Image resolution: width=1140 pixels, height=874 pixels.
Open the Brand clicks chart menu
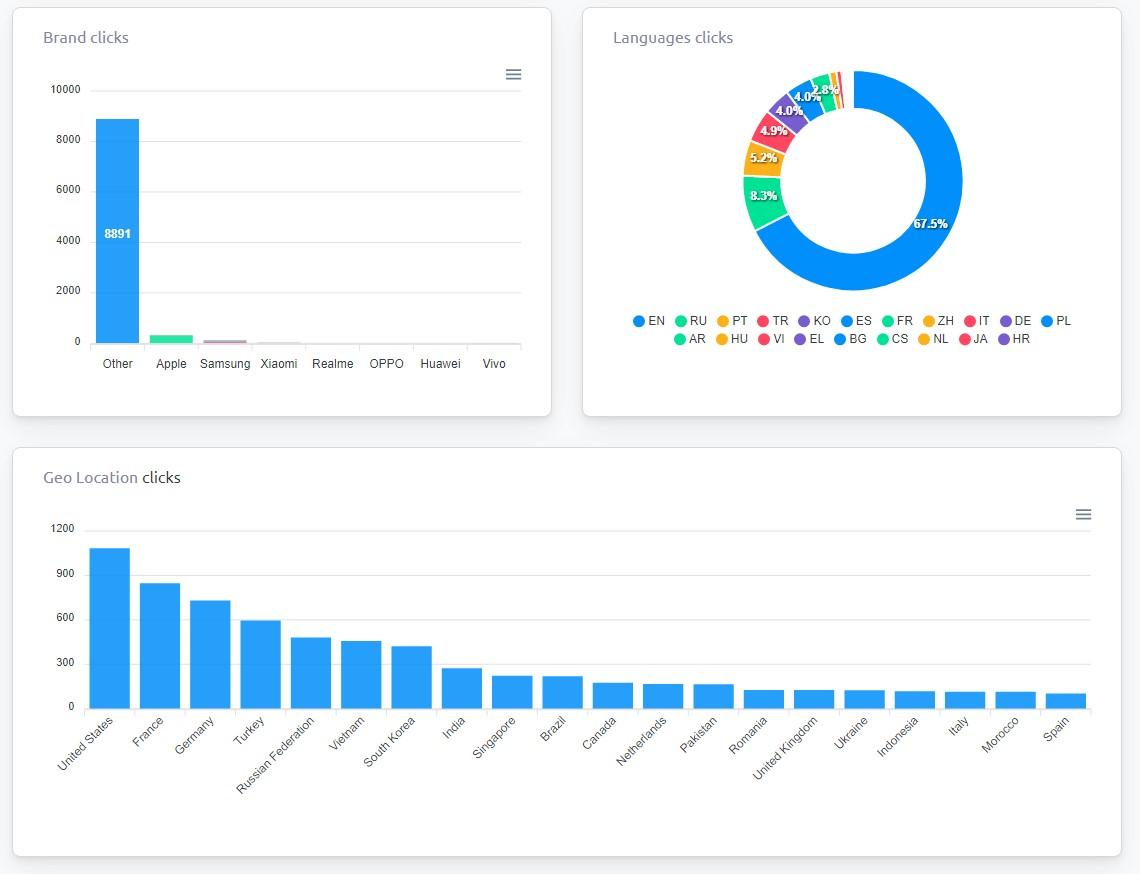tap(513, 74)
